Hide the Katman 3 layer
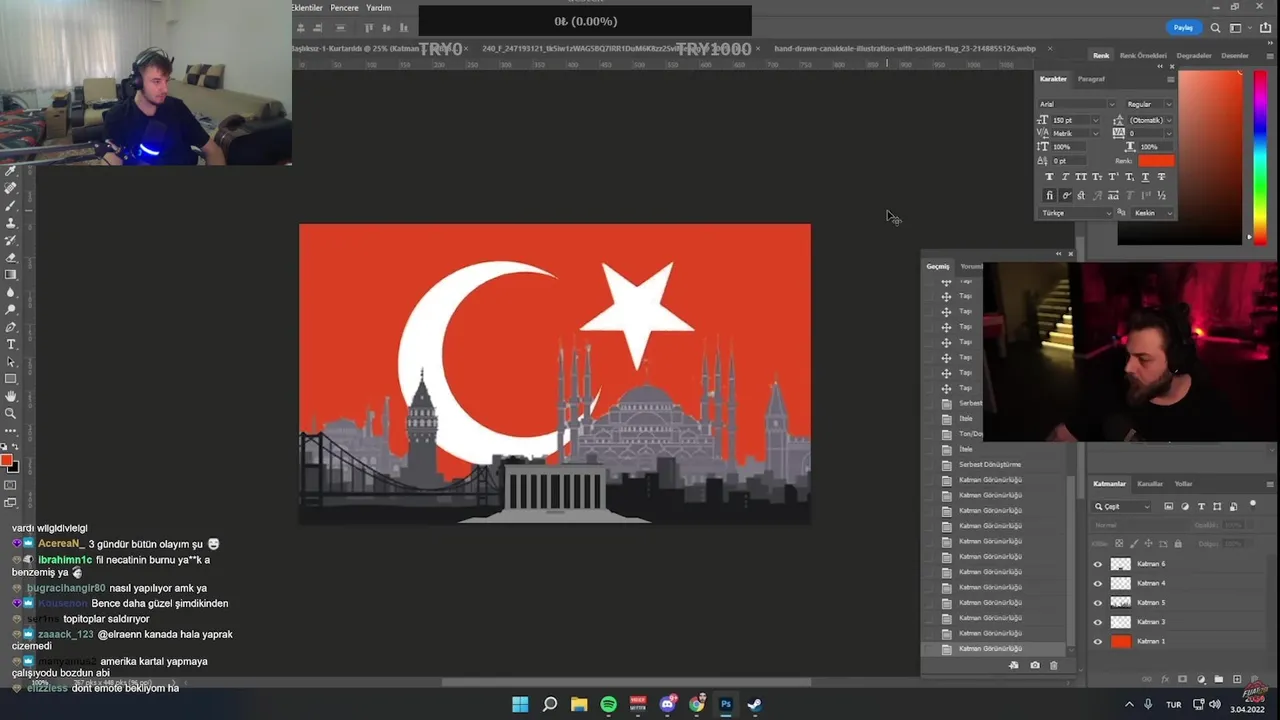Image resolution: width=1280 pixels, height=720 pixels. click(1098, 622)
